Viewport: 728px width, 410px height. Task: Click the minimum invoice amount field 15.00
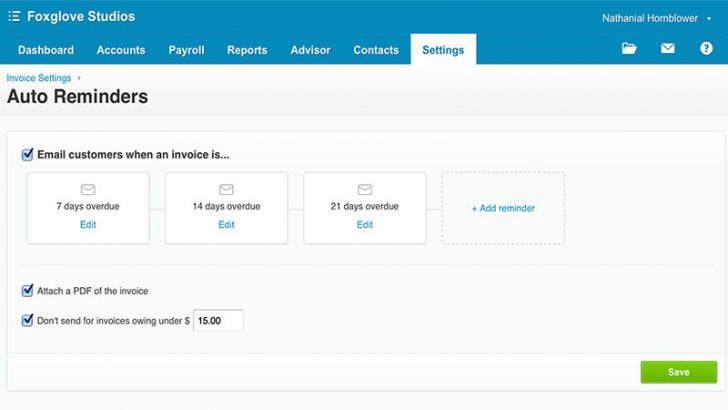(x=218, y=320)
